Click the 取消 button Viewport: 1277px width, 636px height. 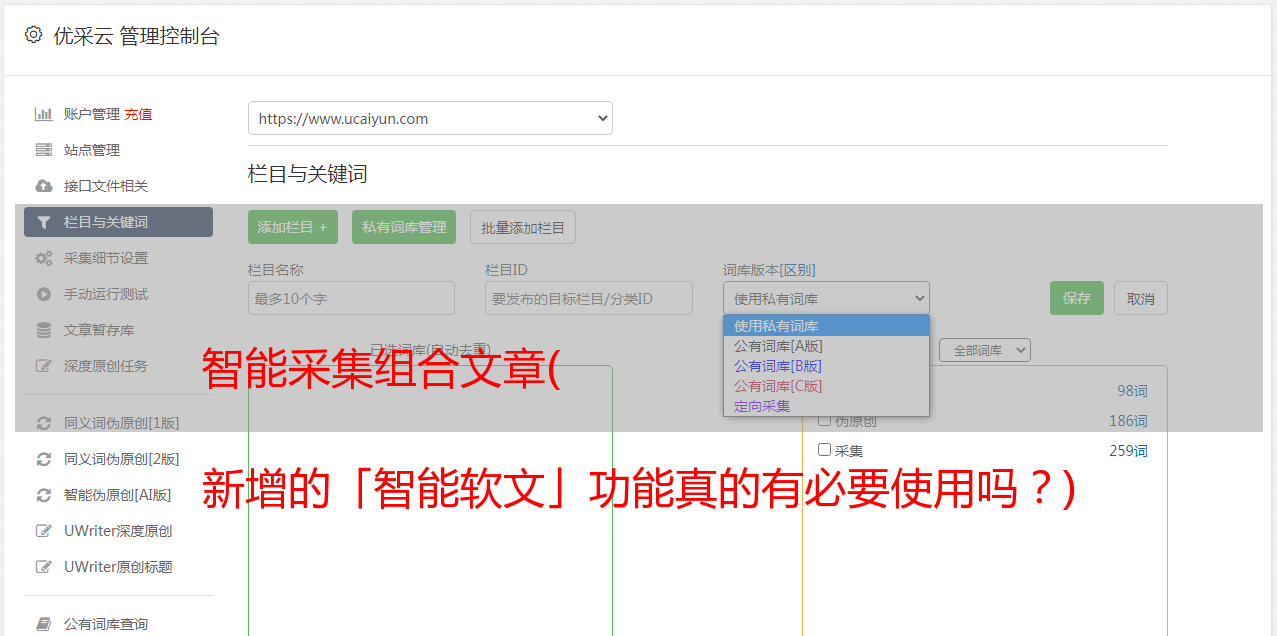point(1141,298)
